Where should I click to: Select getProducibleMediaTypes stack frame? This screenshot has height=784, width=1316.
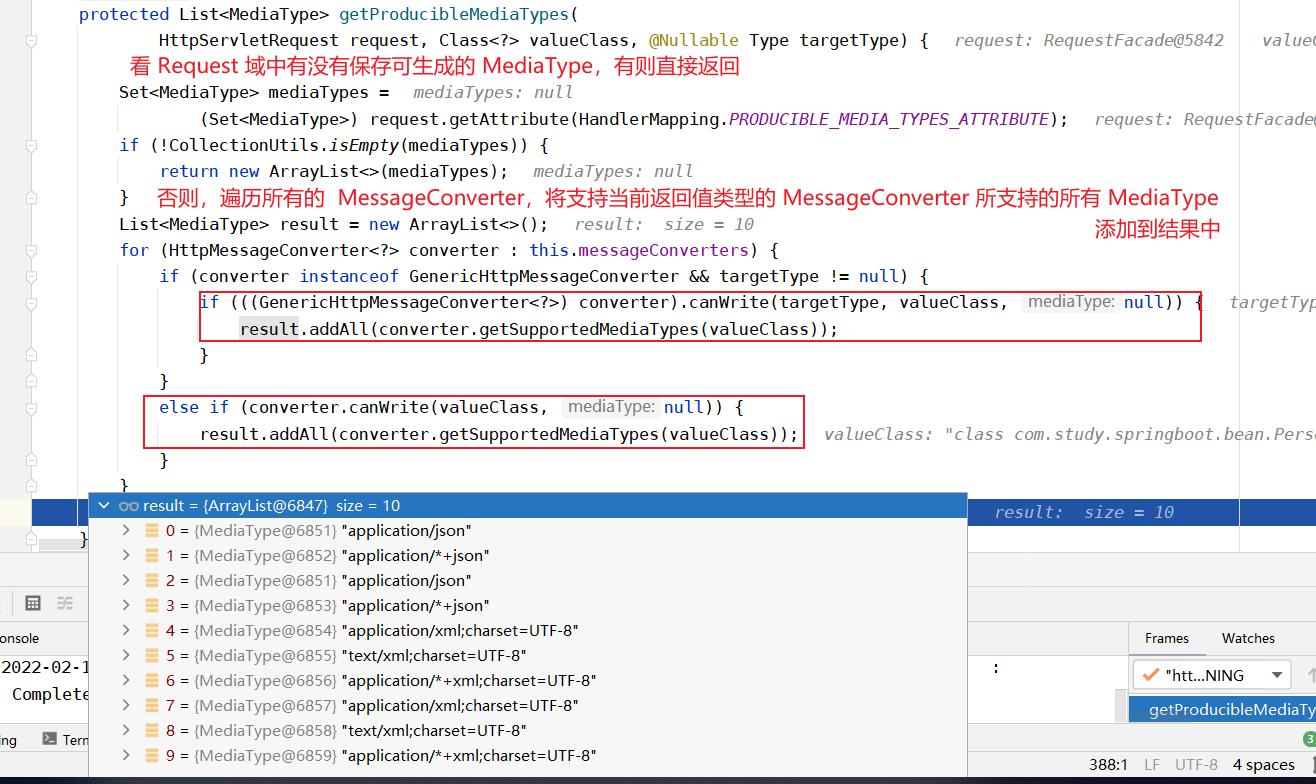click(x=1223, y=710)
